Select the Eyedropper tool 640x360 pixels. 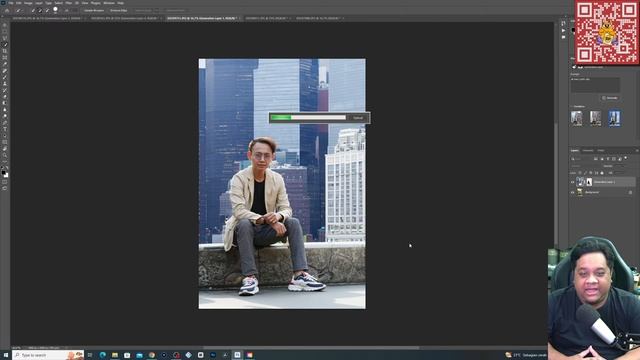pos(5,64)
